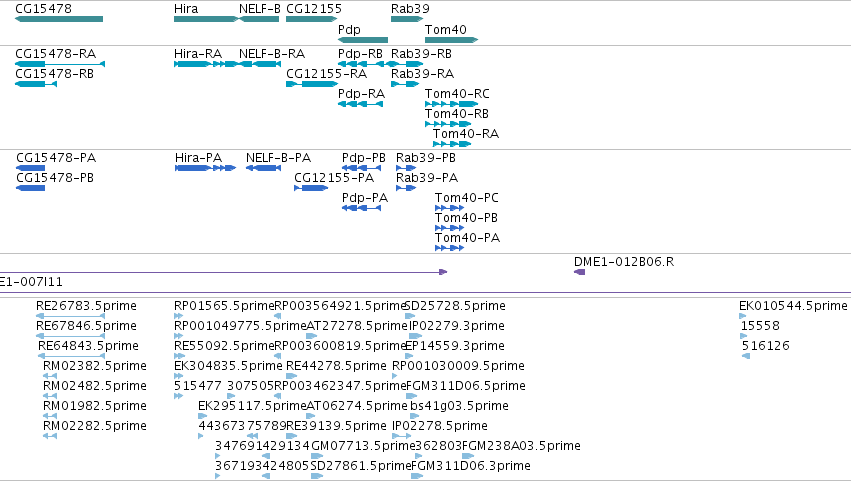
Task: Select the CG12155 gene label
Action: (314, 9)
